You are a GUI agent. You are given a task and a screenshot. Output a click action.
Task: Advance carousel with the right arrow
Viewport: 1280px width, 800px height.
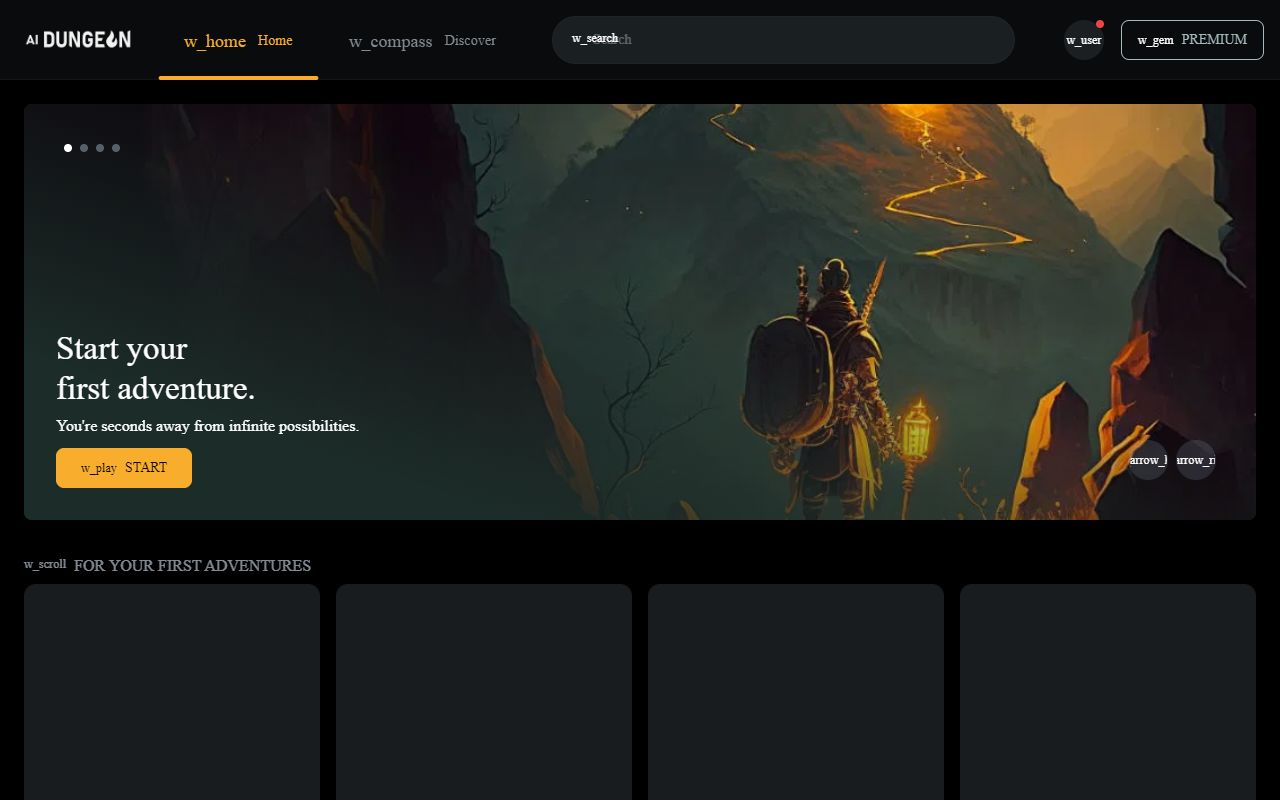click(x=1196, y=460)
